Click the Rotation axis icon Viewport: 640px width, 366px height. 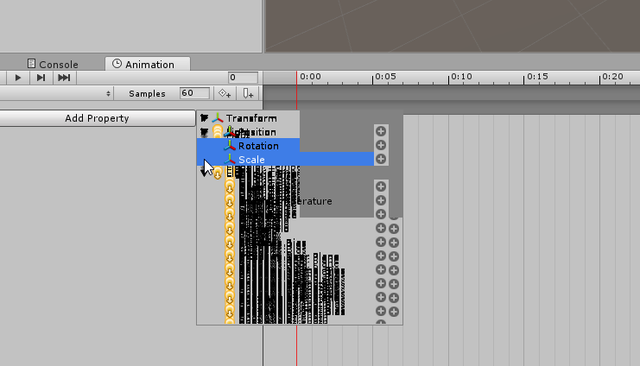click(230, 146)
